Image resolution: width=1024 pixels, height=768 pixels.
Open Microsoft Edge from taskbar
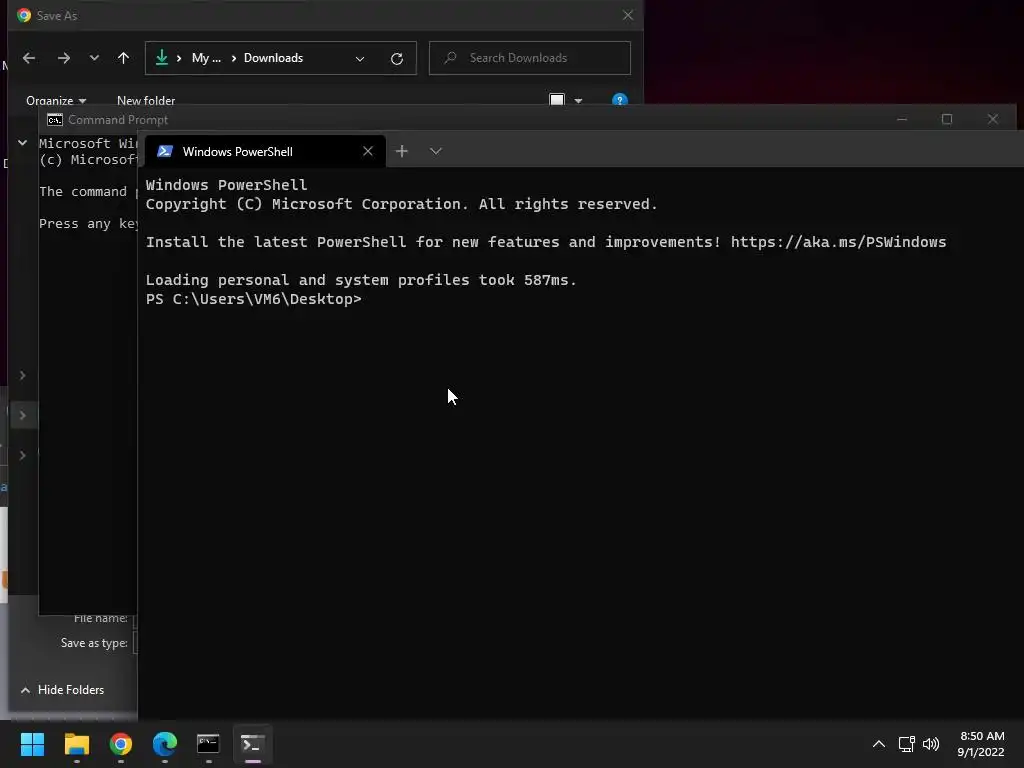(x=165, y=744)
